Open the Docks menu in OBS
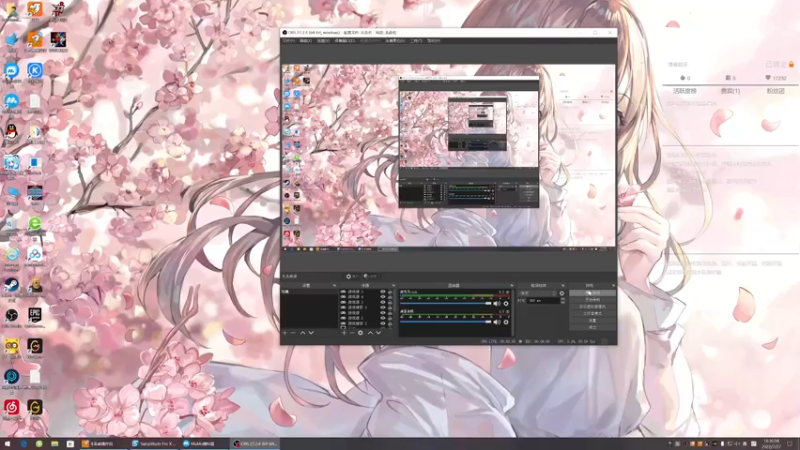The height and width of the screenshot is (450, 800). tap(344, 41)
